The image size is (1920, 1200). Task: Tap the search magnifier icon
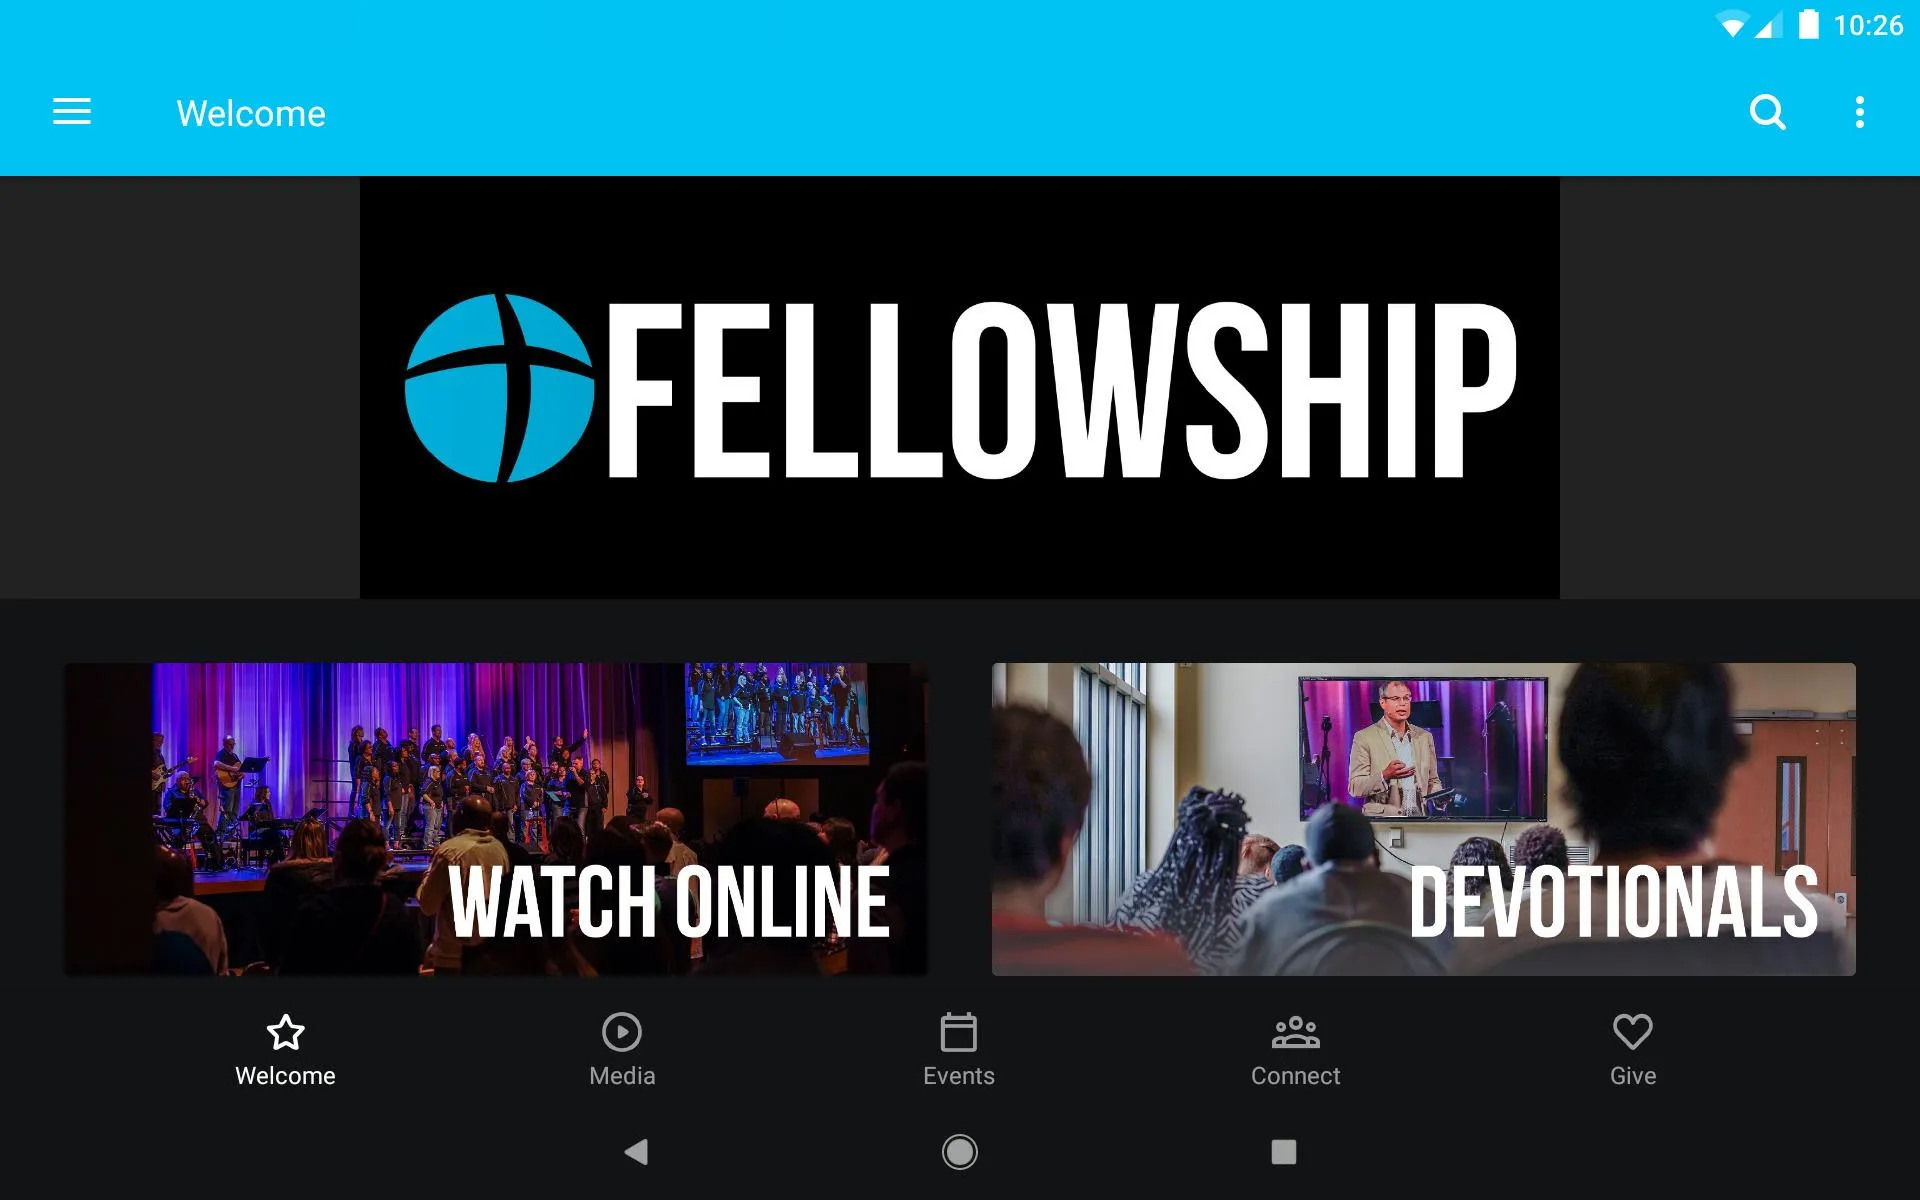[1767, 113]
